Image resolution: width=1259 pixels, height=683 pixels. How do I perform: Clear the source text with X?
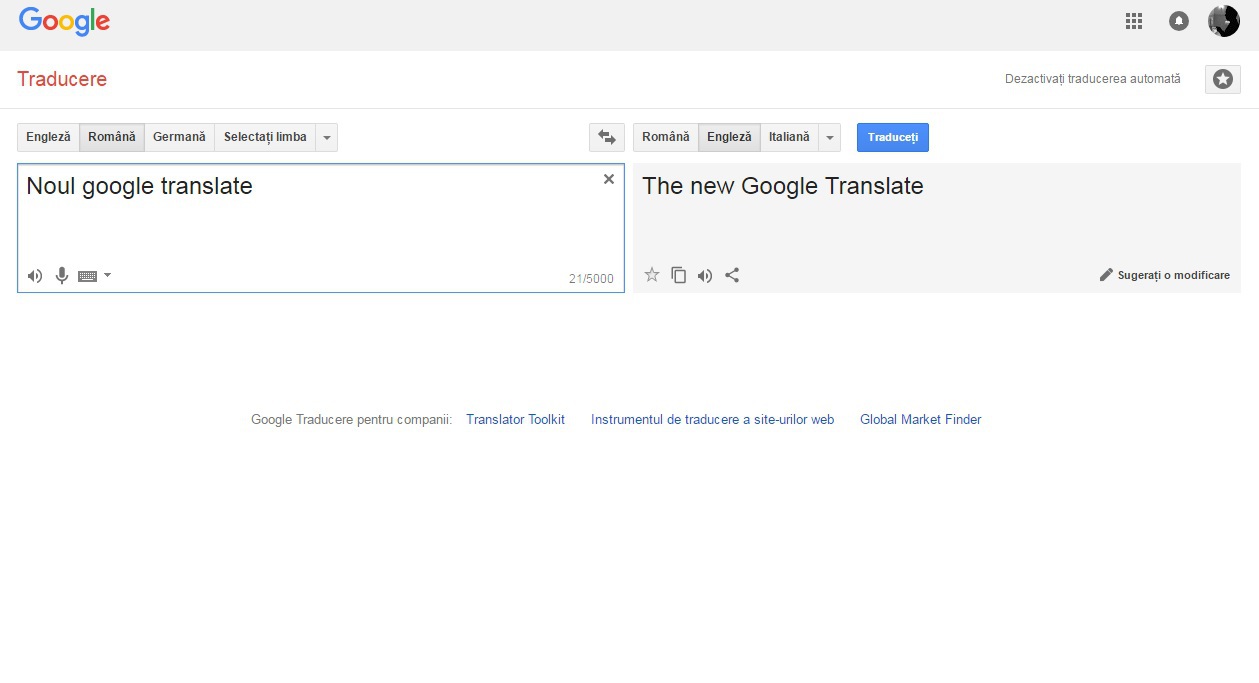click(x=609, y=179)
